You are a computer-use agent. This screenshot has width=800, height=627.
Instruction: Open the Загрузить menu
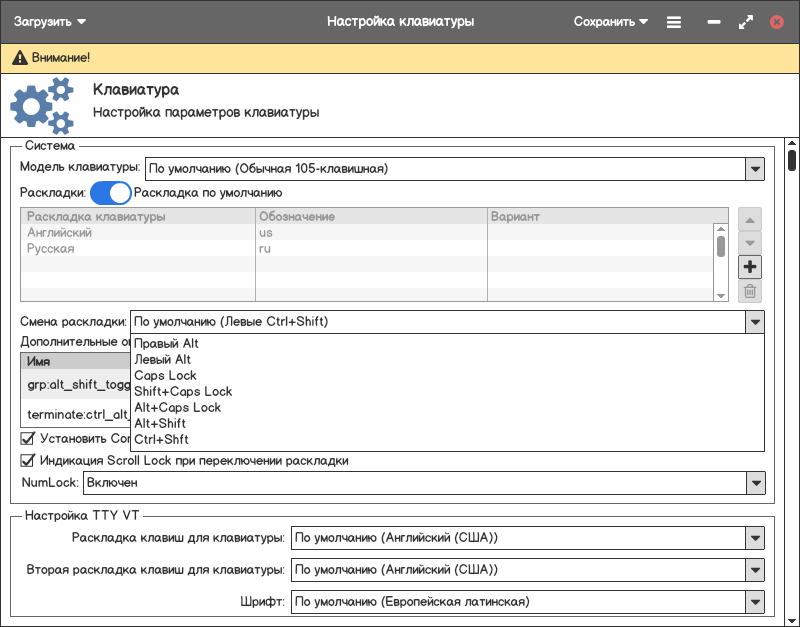50,21
